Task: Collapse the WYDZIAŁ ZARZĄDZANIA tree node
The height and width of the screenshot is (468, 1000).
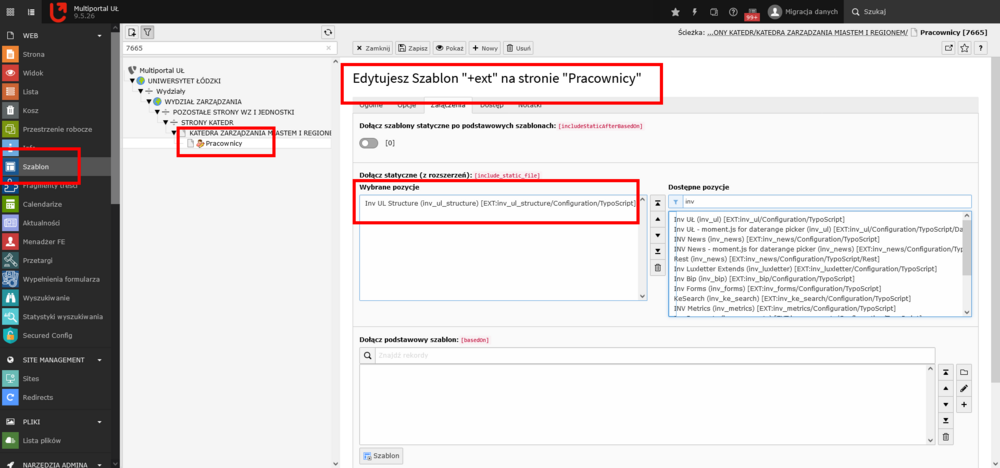Action: tap(150, 101)
